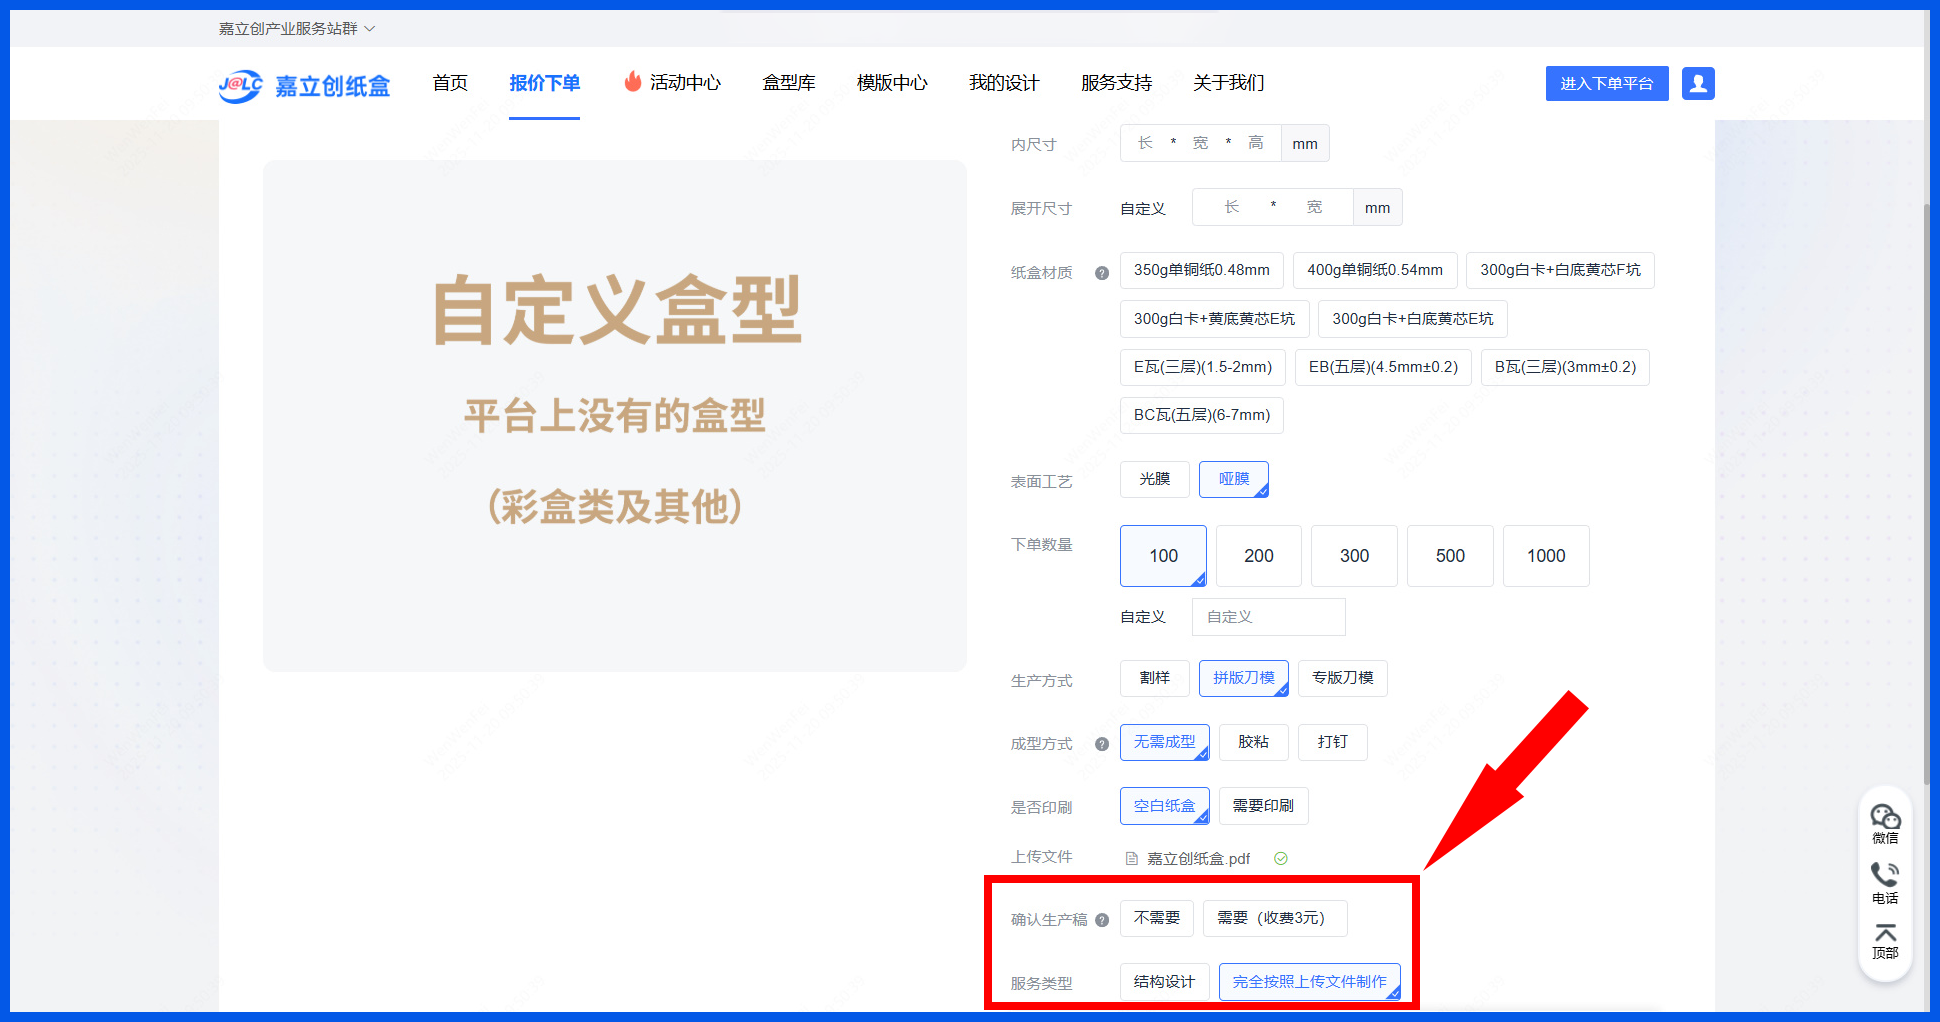Click the phone contact icon
The width and height of the screenshot is (1940, 1022).
1885,875
